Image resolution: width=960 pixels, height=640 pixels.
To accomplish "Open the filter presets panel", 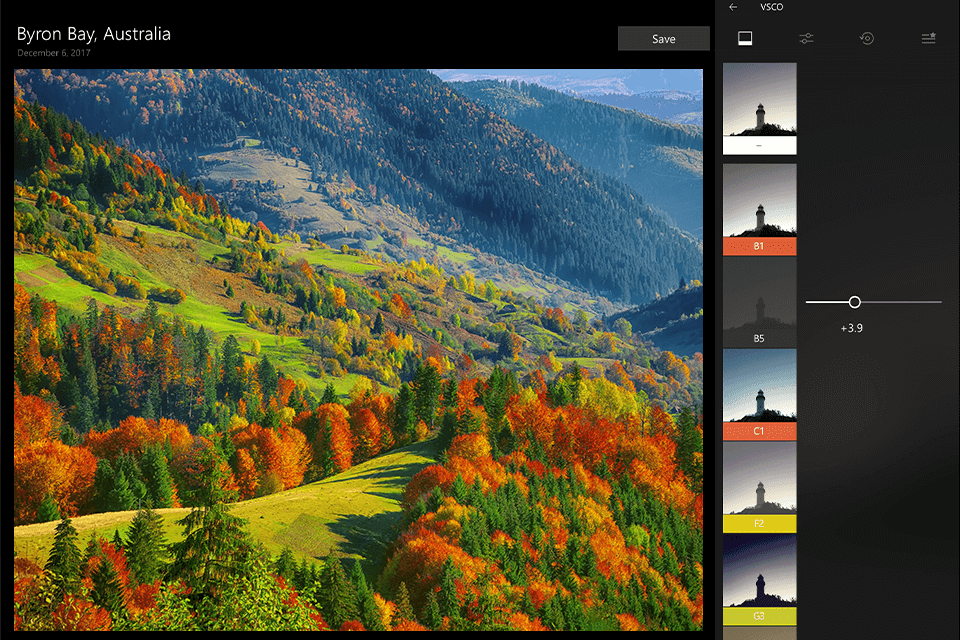I will coord(745,38).
